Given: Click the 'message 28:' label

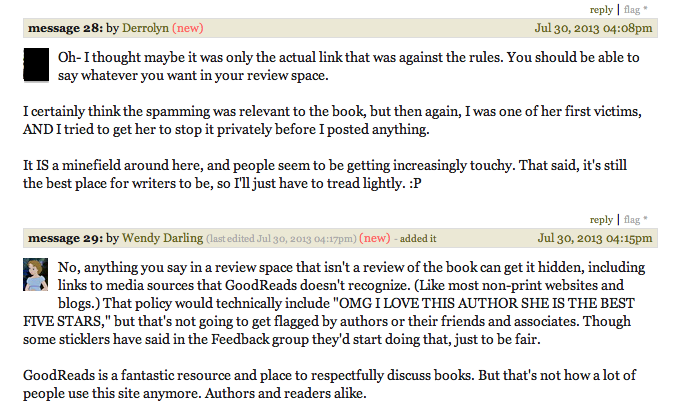Looking at the screenshot, I should click(x=65, y=28).
